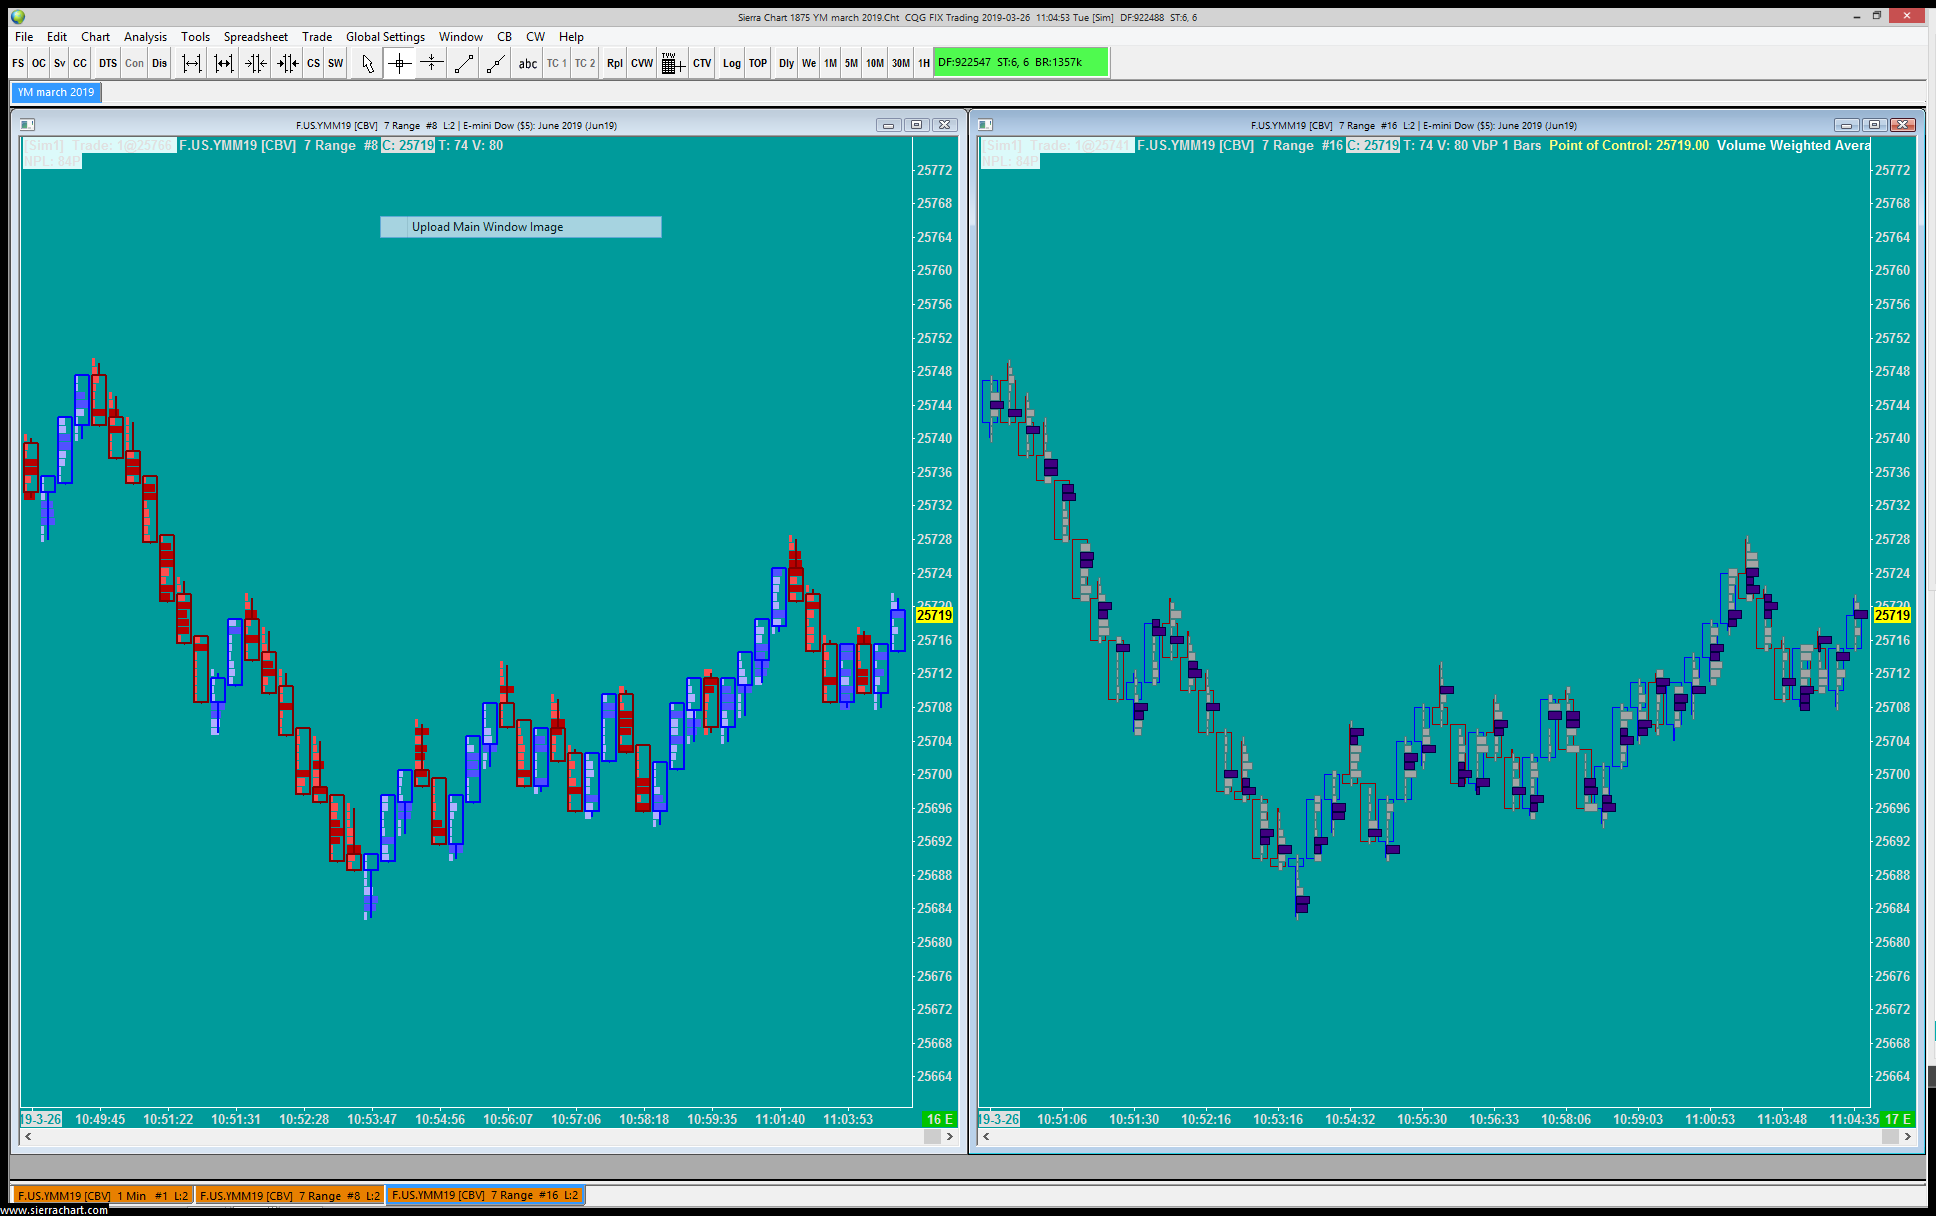The width and height of the screenshot is (1936, 1216).
Task: Select the pointer cursor tool
Action: pyautogui.click(x=367, y=63)
